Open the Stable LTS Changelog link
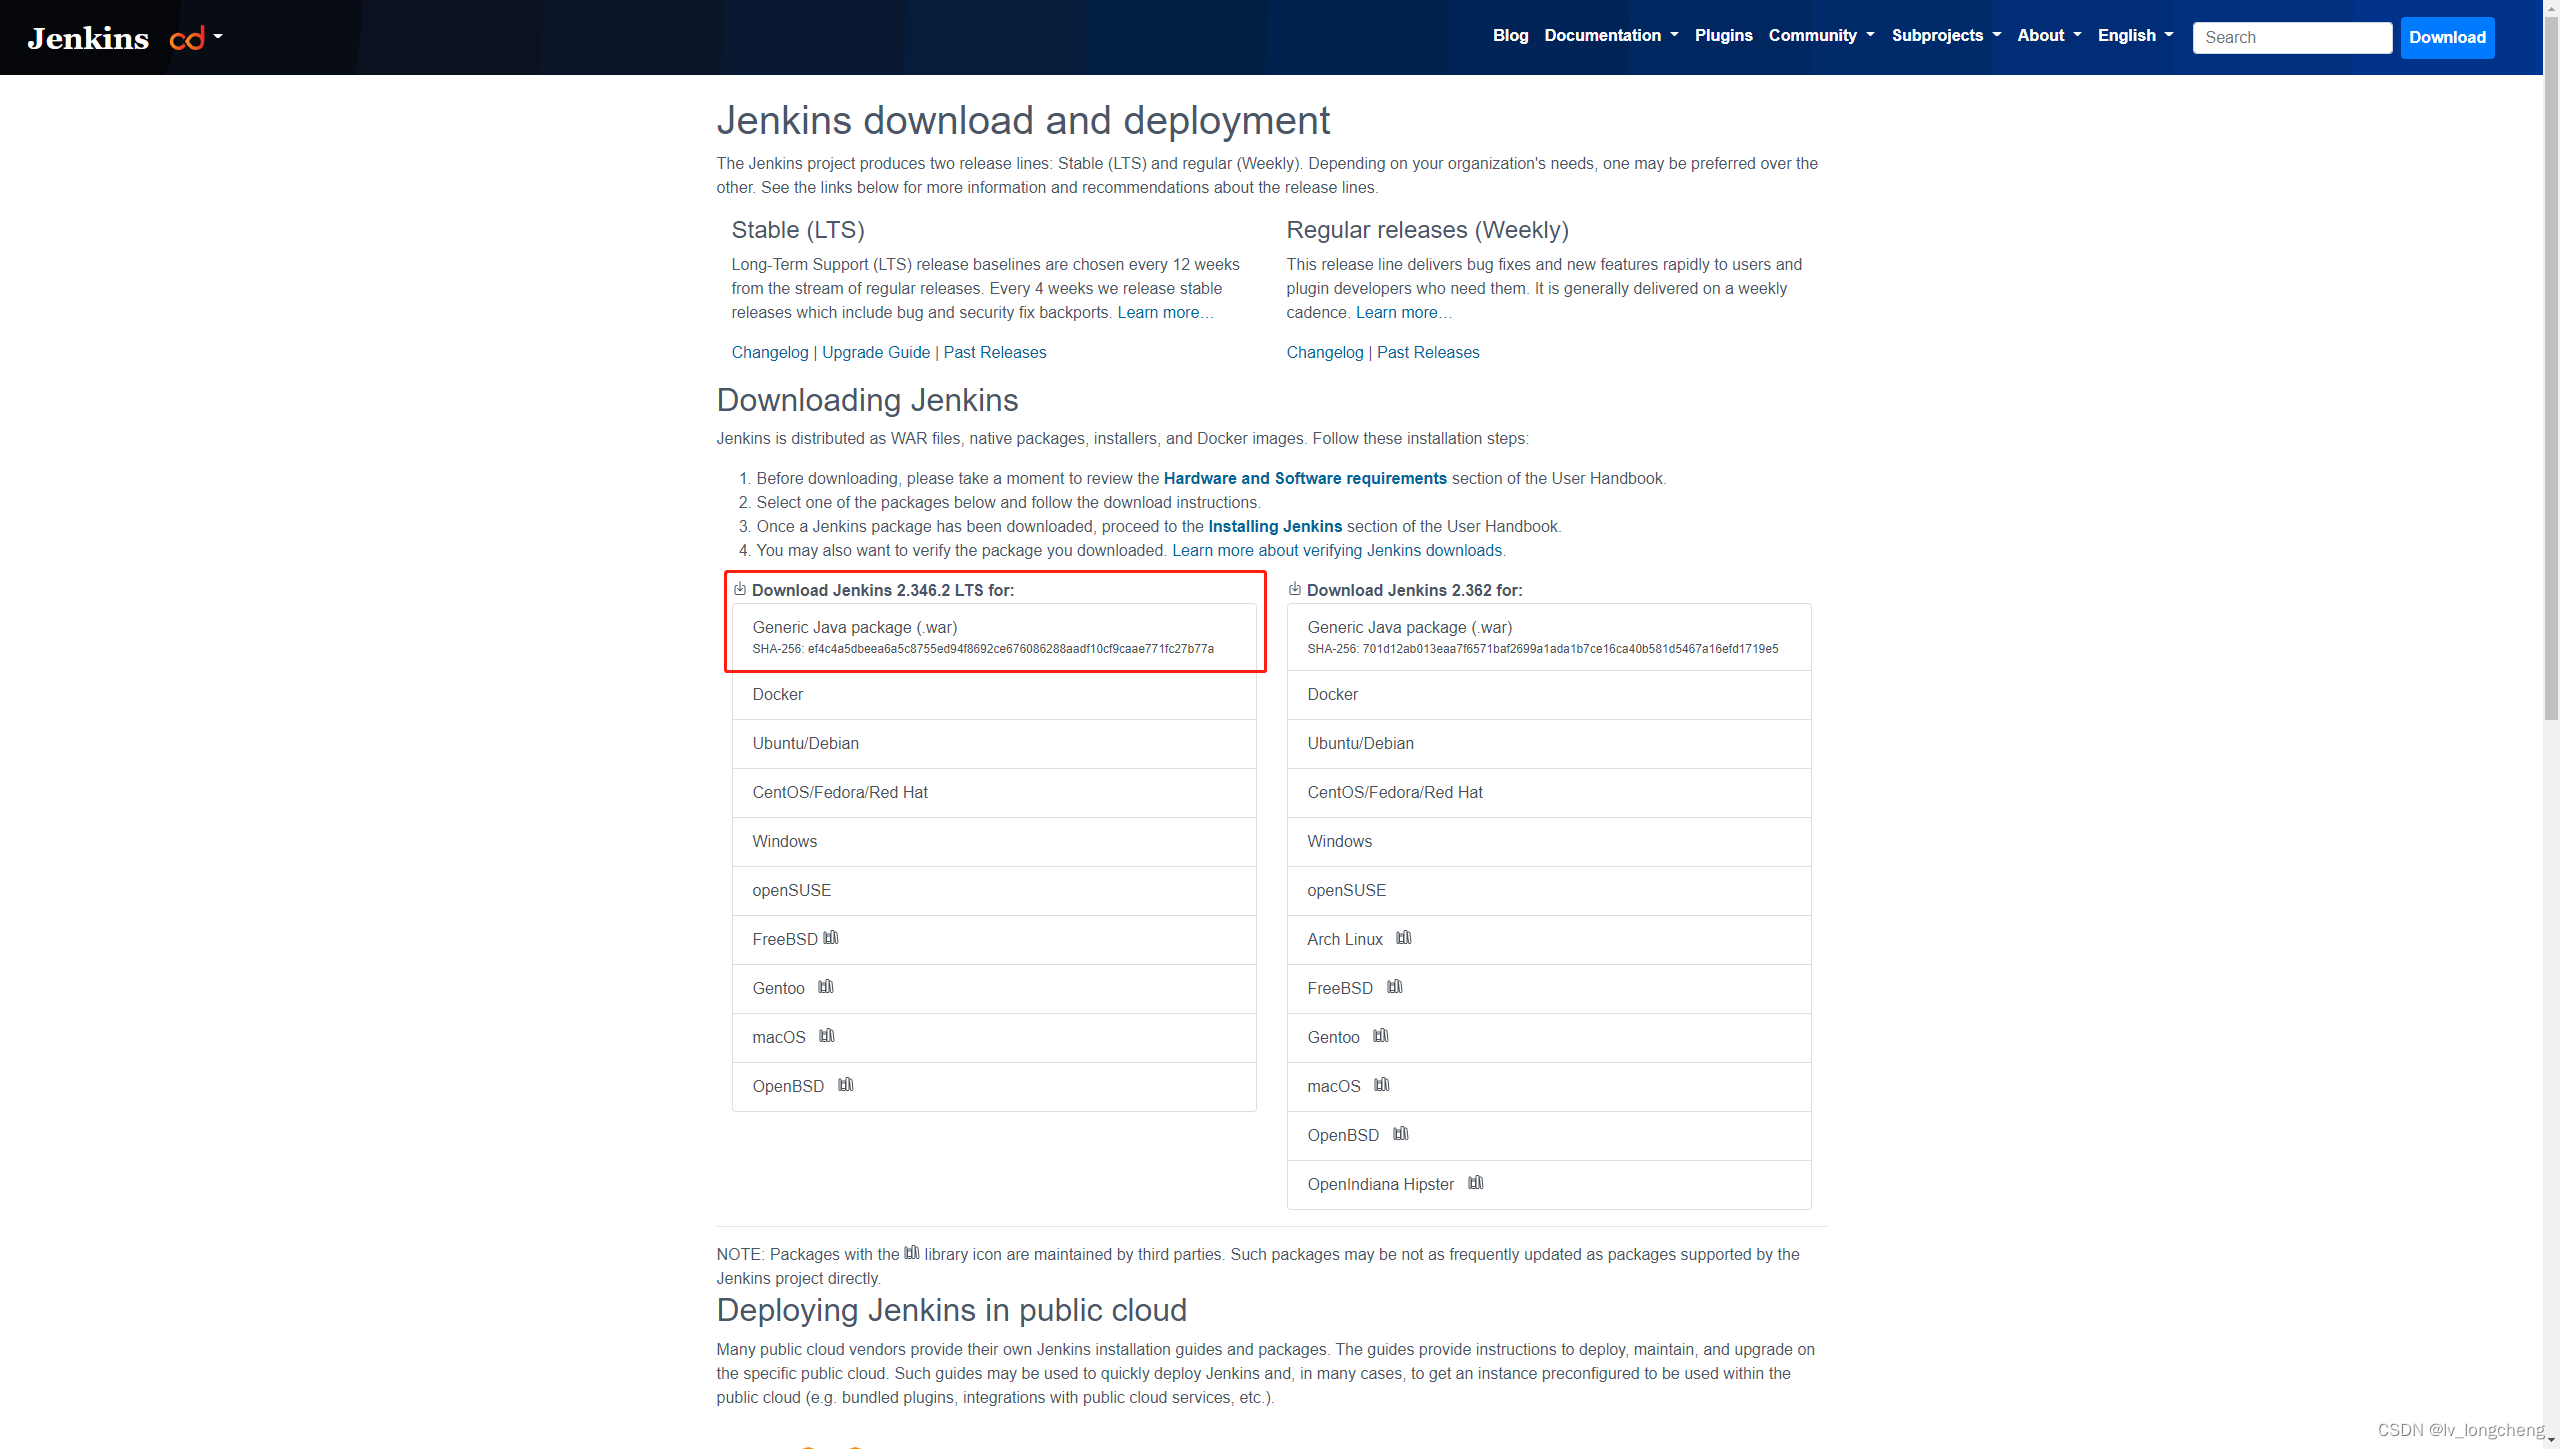 pos(770,353)
